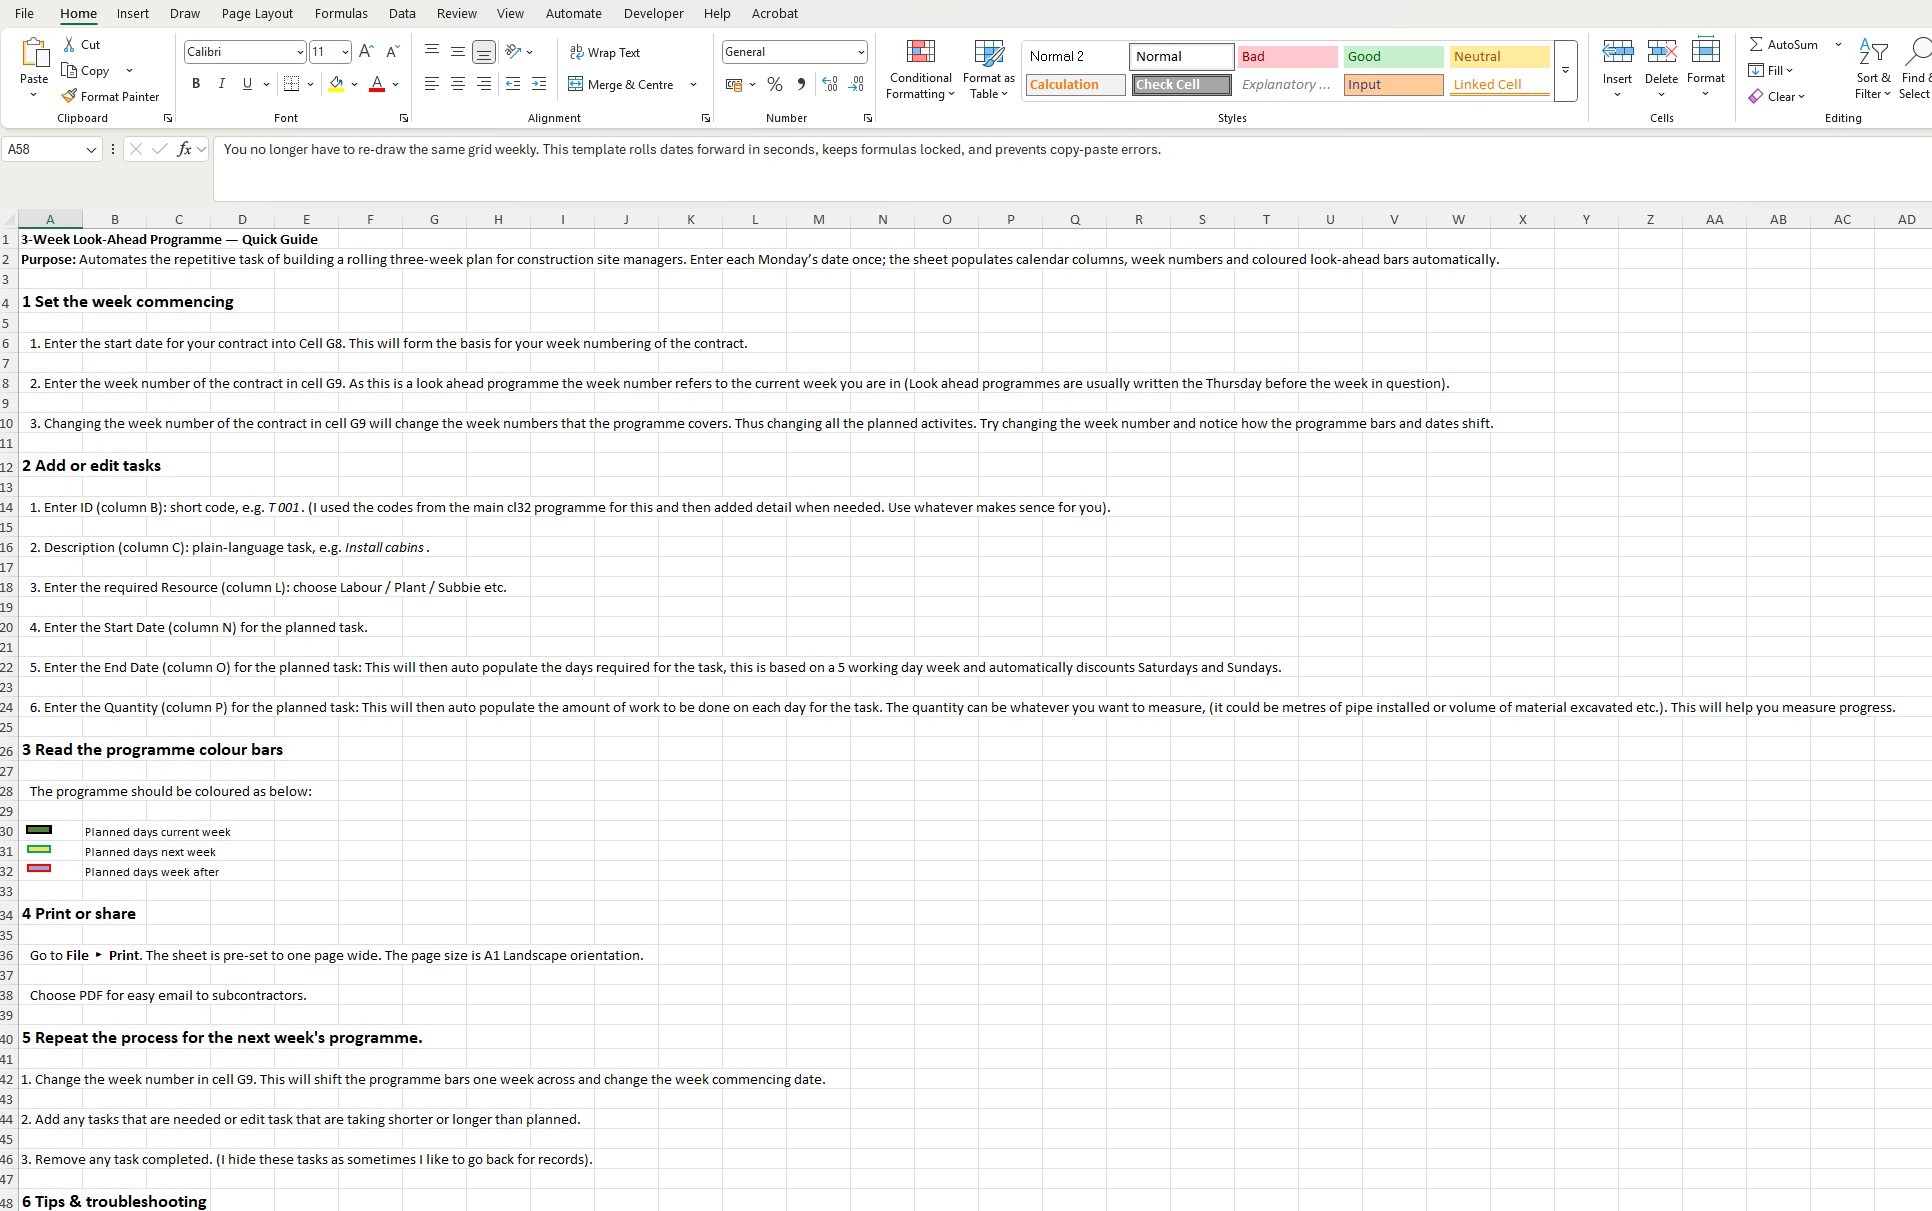Click the AutoSum button
Image resolution: width=1932 pixels, height=1211 pixels.
coord(1784,45)
